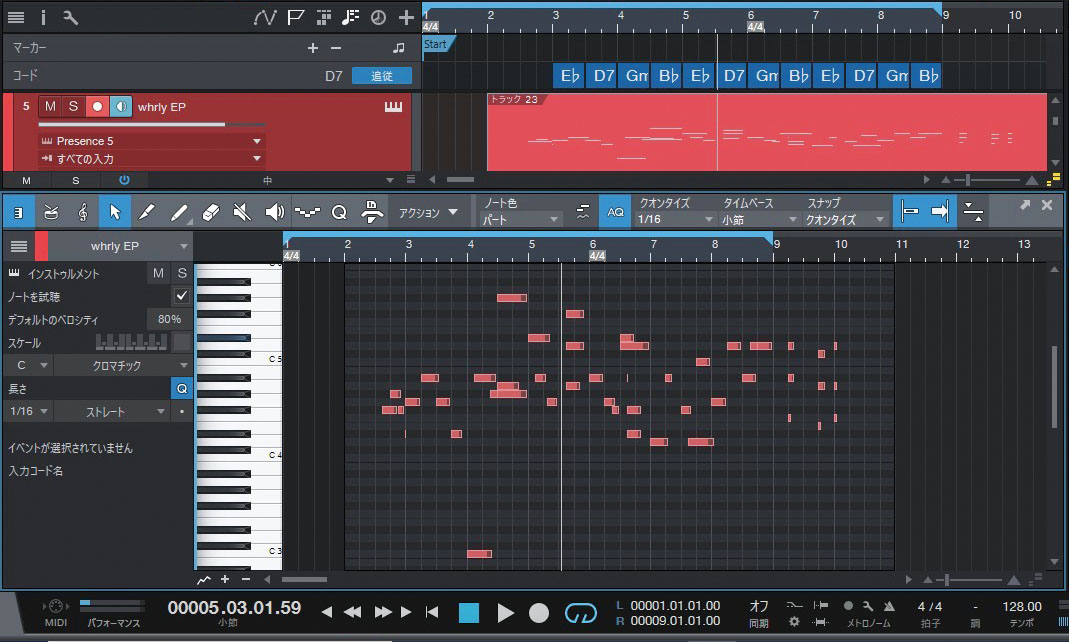Click the whrly EP track volume slider
Viewport: 1069px width, 642px height.
point(151,125)
